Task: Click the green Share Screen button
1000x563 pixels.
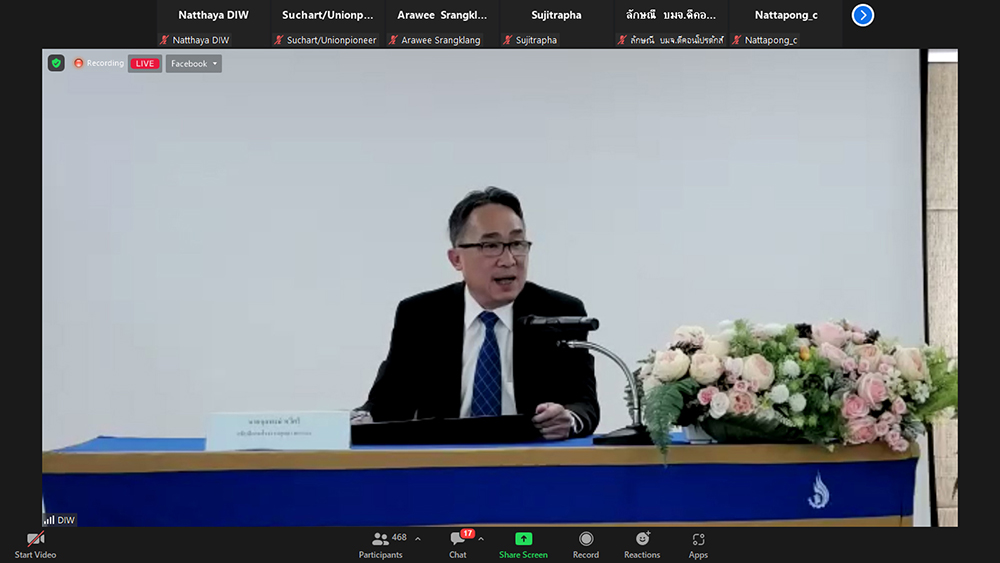Action: tap(523, 544)
